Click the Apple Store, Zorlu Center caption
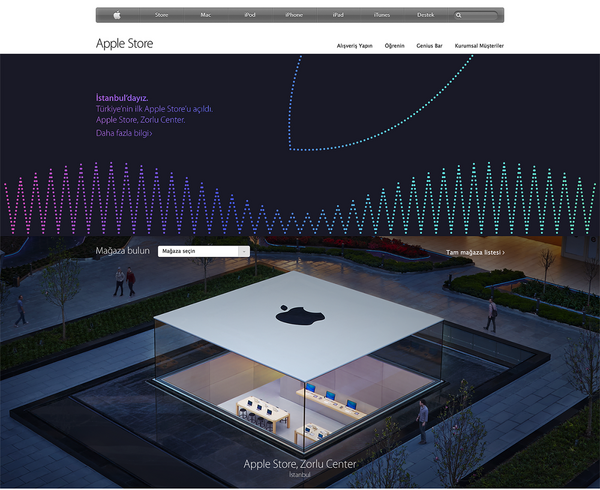The image size is (600, 490). 300,464
